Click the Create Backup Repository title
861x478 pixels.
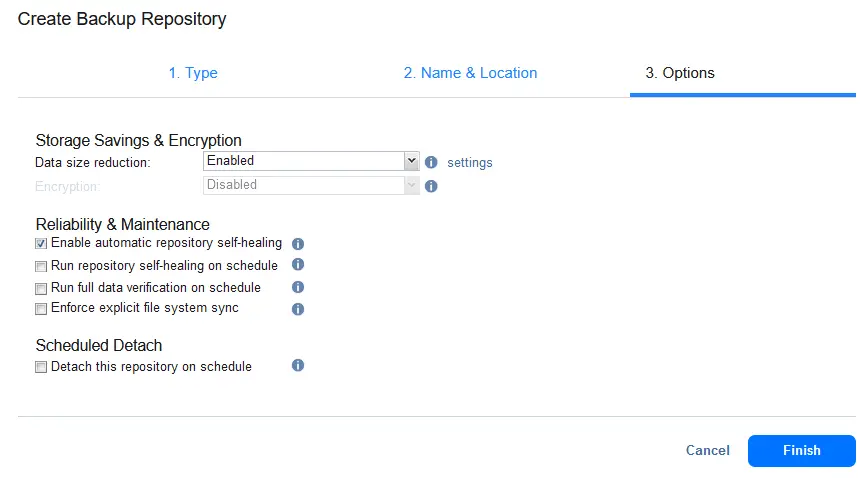coord(122,19)
